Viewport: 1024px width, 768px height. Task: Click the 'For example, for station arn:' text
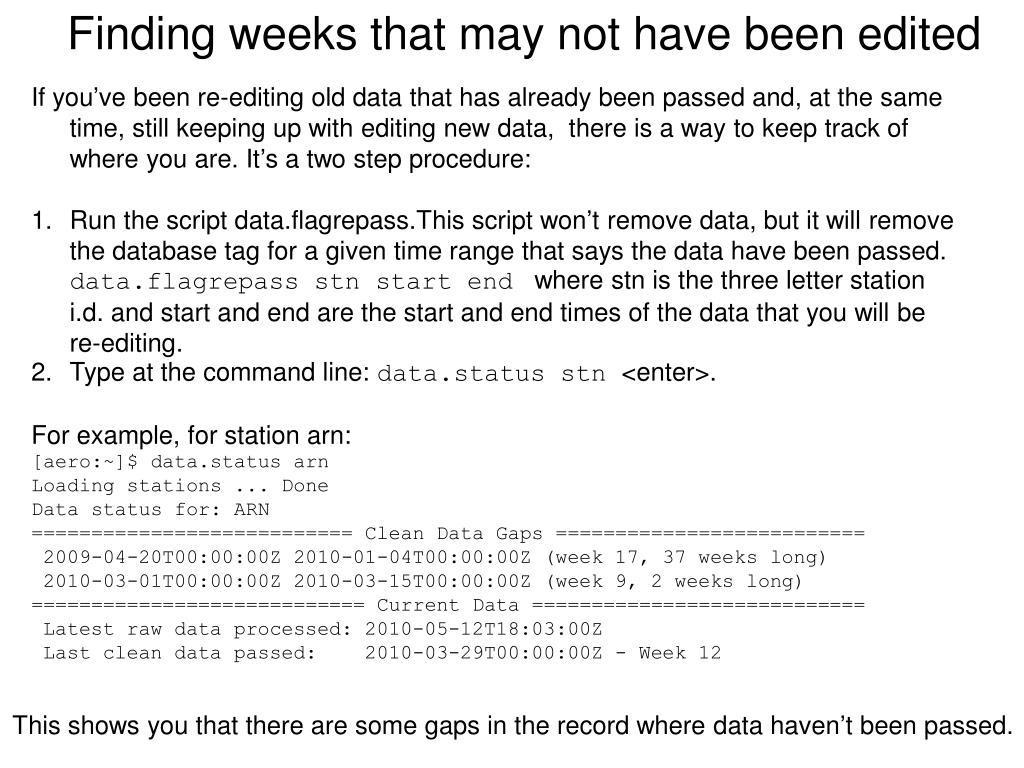[x=191, y=435]
